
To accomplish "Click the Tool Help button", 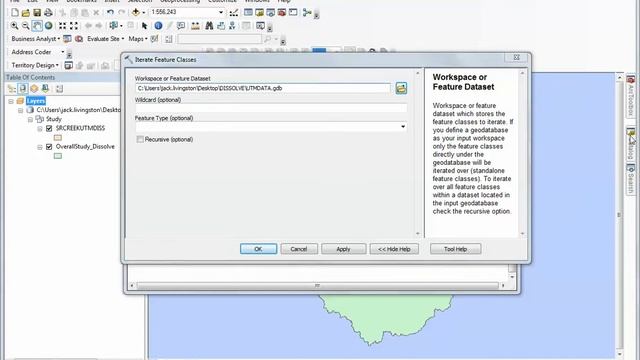I will 456,249.
